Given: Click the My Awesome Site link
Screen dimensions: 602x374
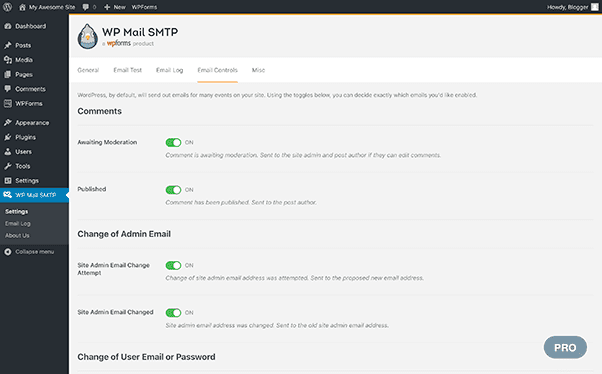Looking at the screenshot, I should coord(52,7).
